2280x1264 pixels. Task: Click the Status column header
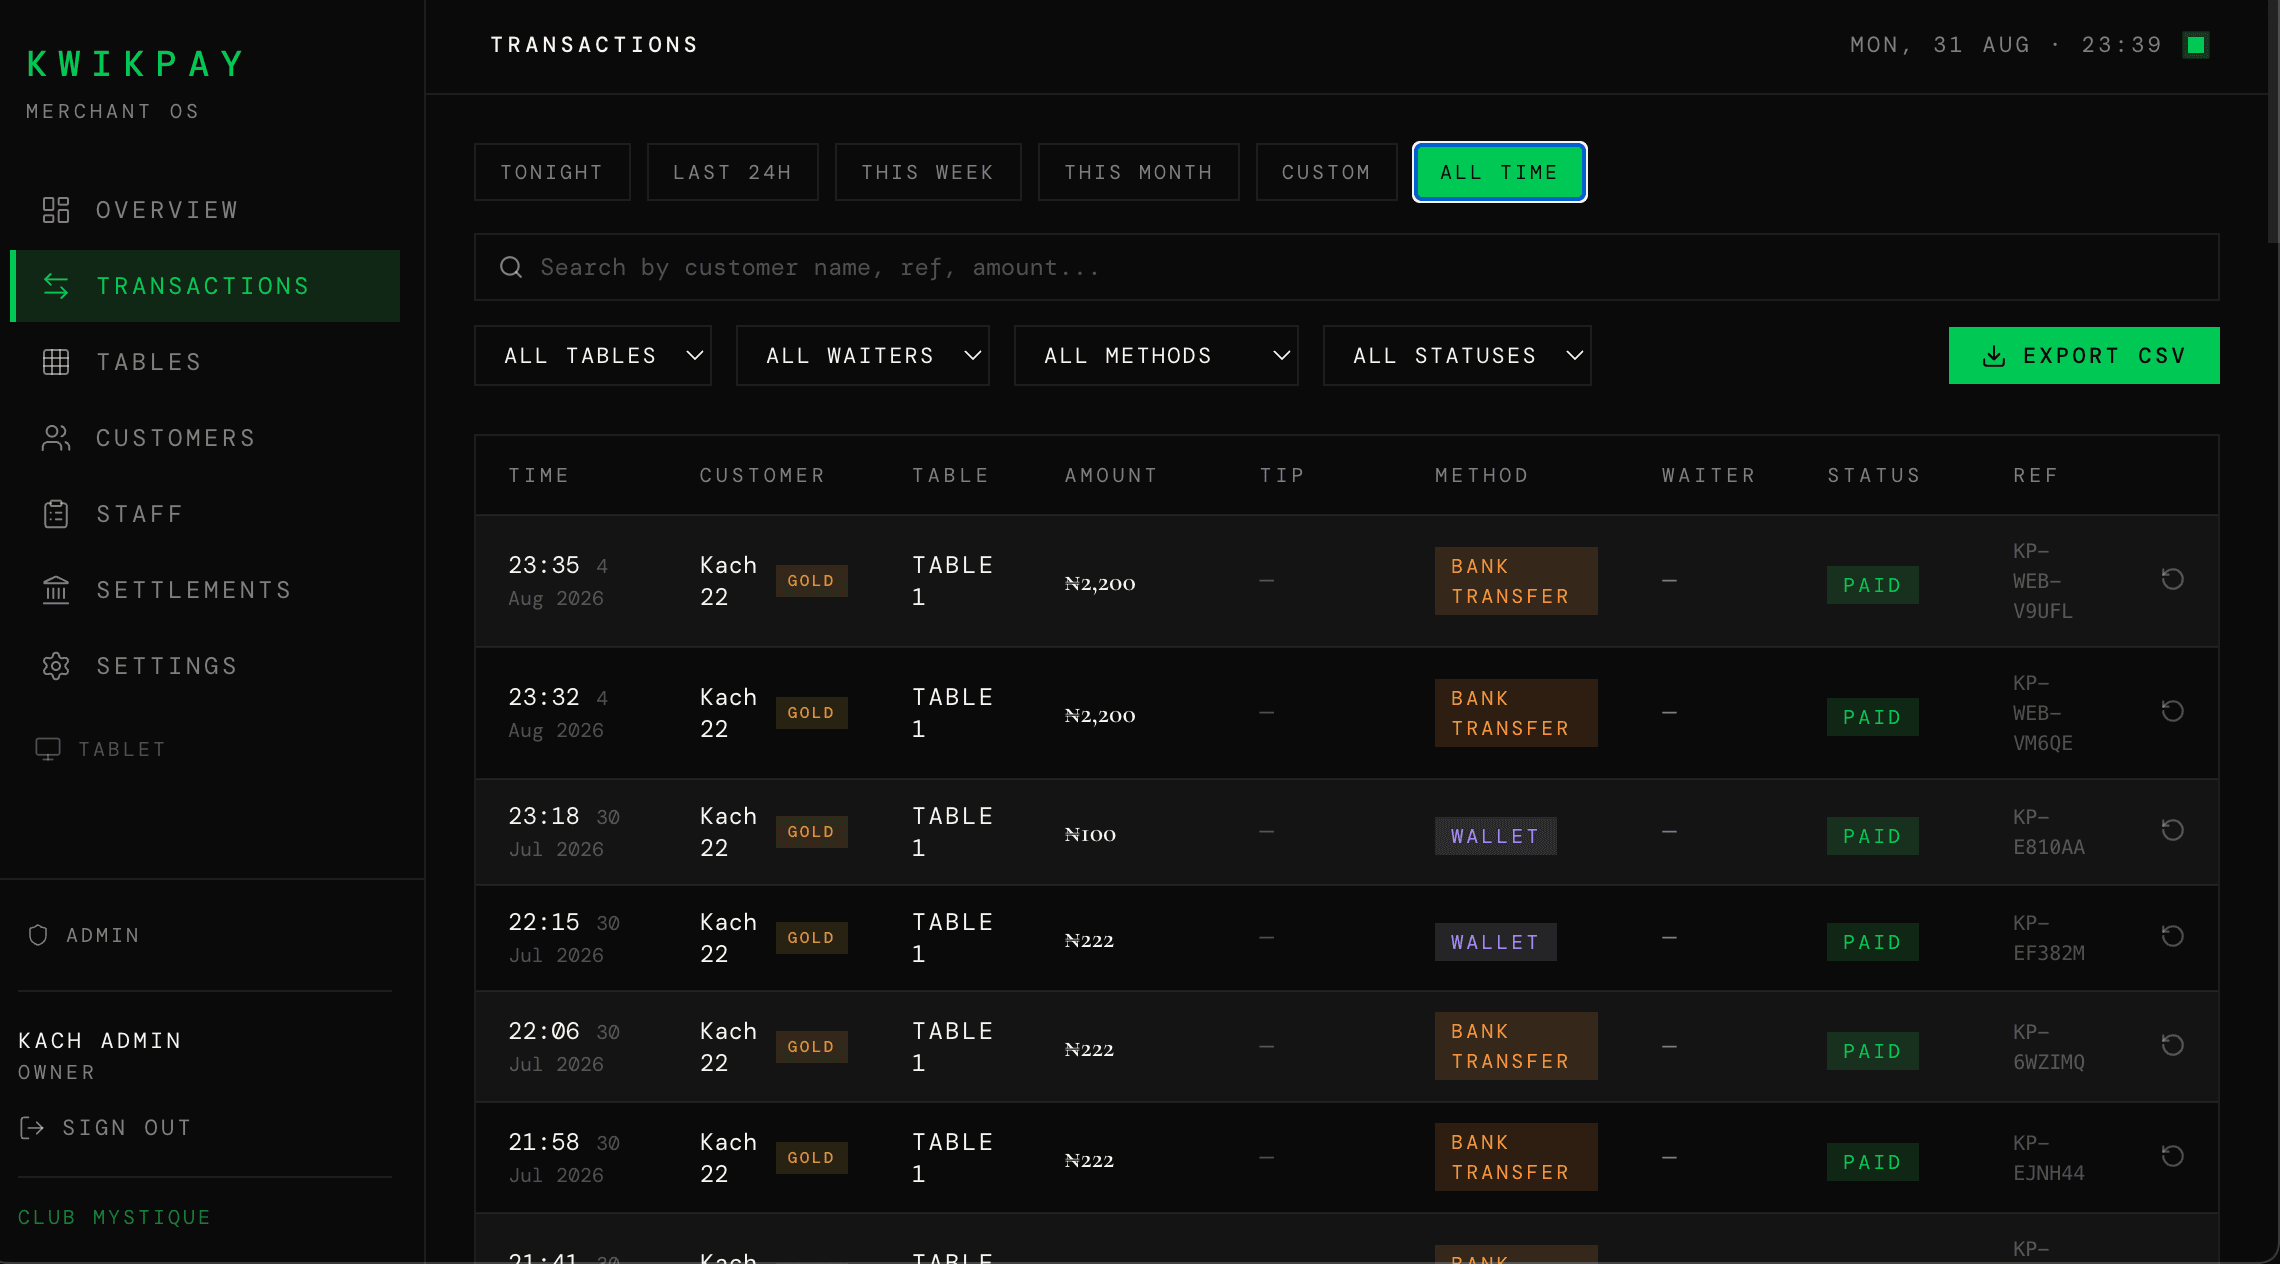tap(1874, 475)
